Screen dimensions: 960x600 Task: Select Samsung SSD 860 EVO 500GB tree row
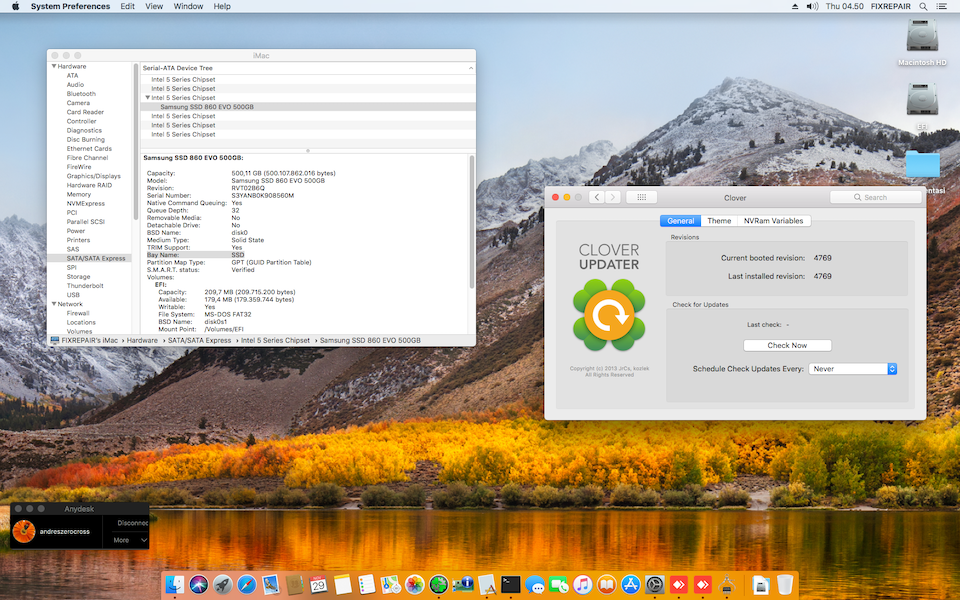308,107
